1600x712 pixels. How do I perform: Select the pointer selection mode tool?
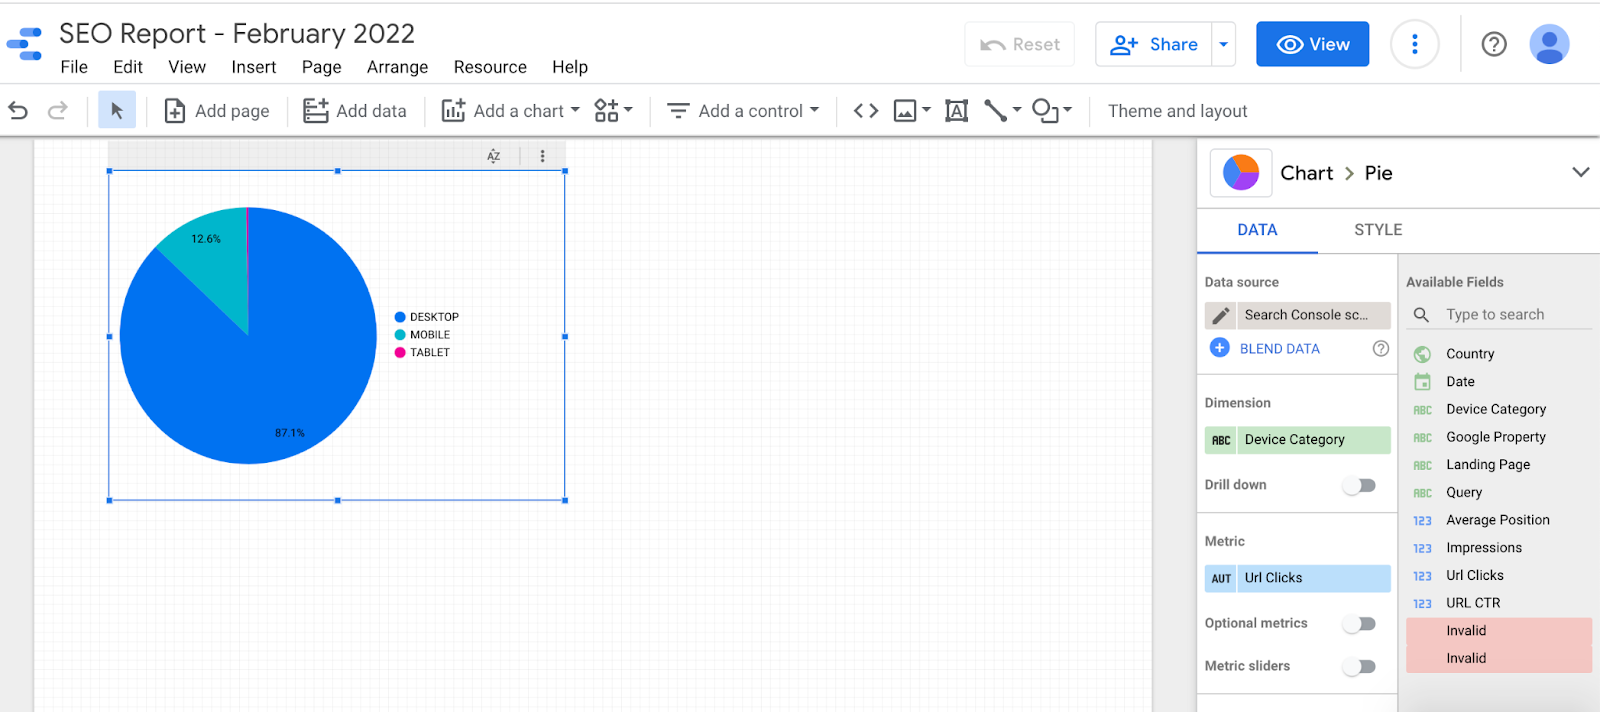click(x=117, y=111)
